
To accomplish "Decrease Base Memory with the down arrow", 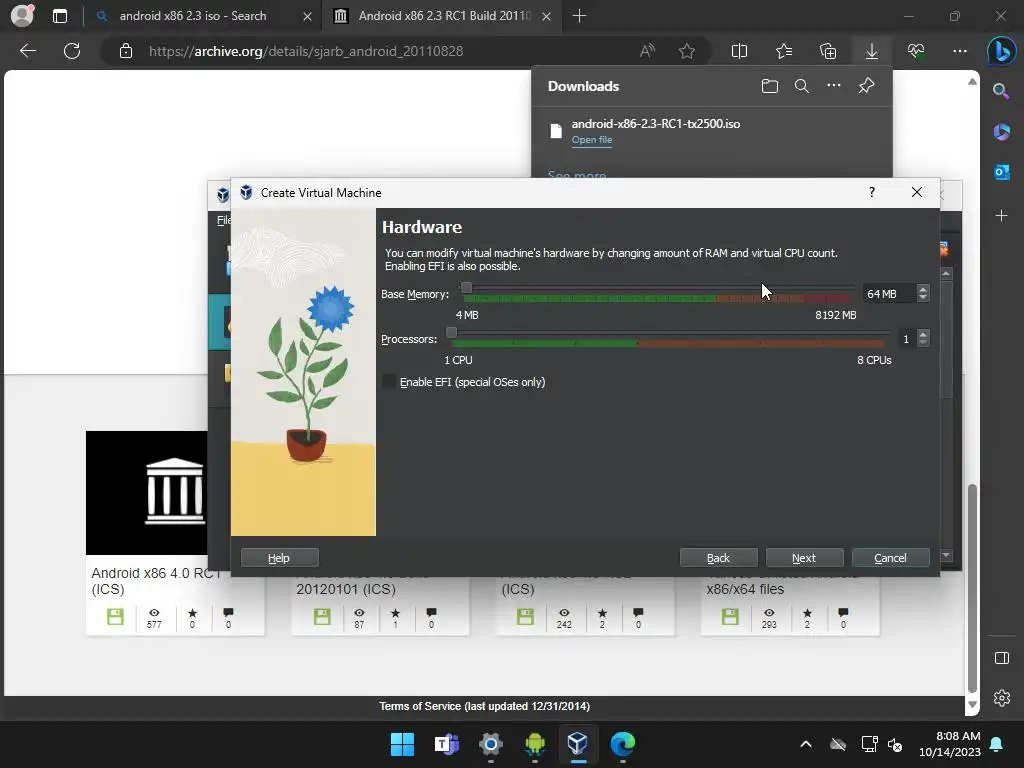I will point(923,298).
